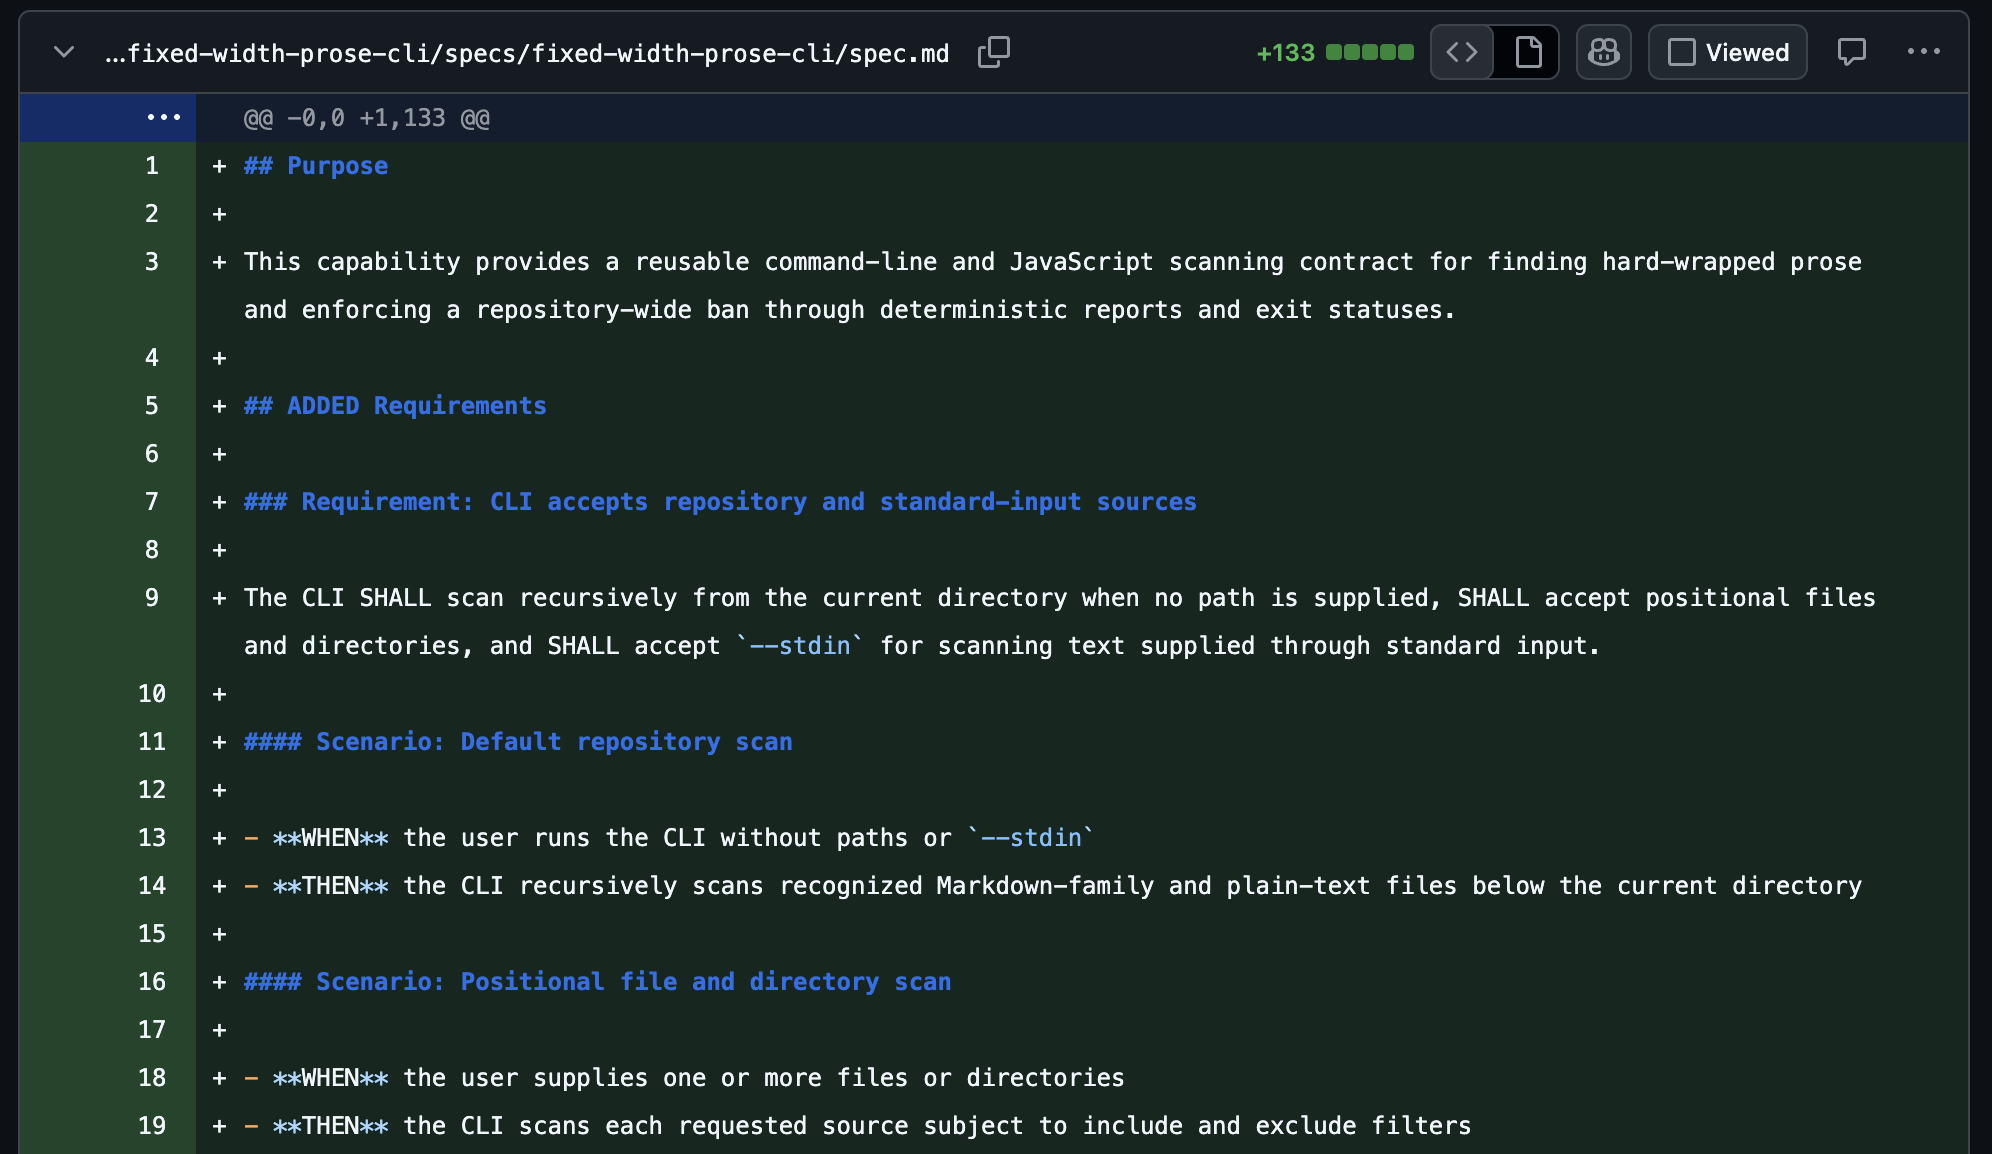Viewport: 1992px width, 1154px height.
Task: Switch to rich rendered file view
Action: (1527, 52)
